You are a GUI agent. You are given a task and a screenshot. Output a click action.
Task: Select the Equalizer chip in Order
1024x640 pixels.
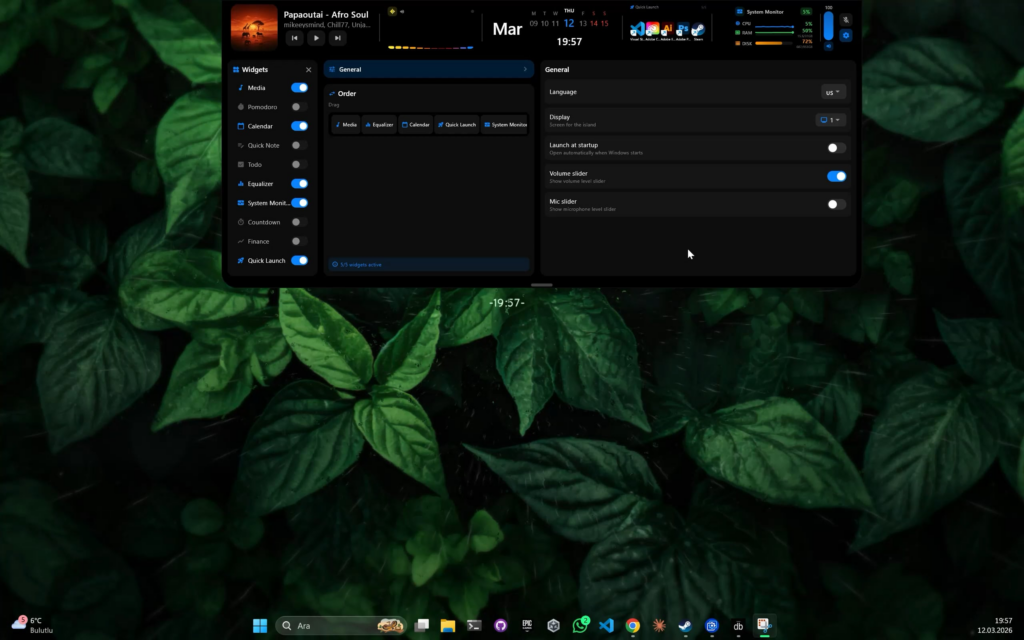(x=379, y=125)
